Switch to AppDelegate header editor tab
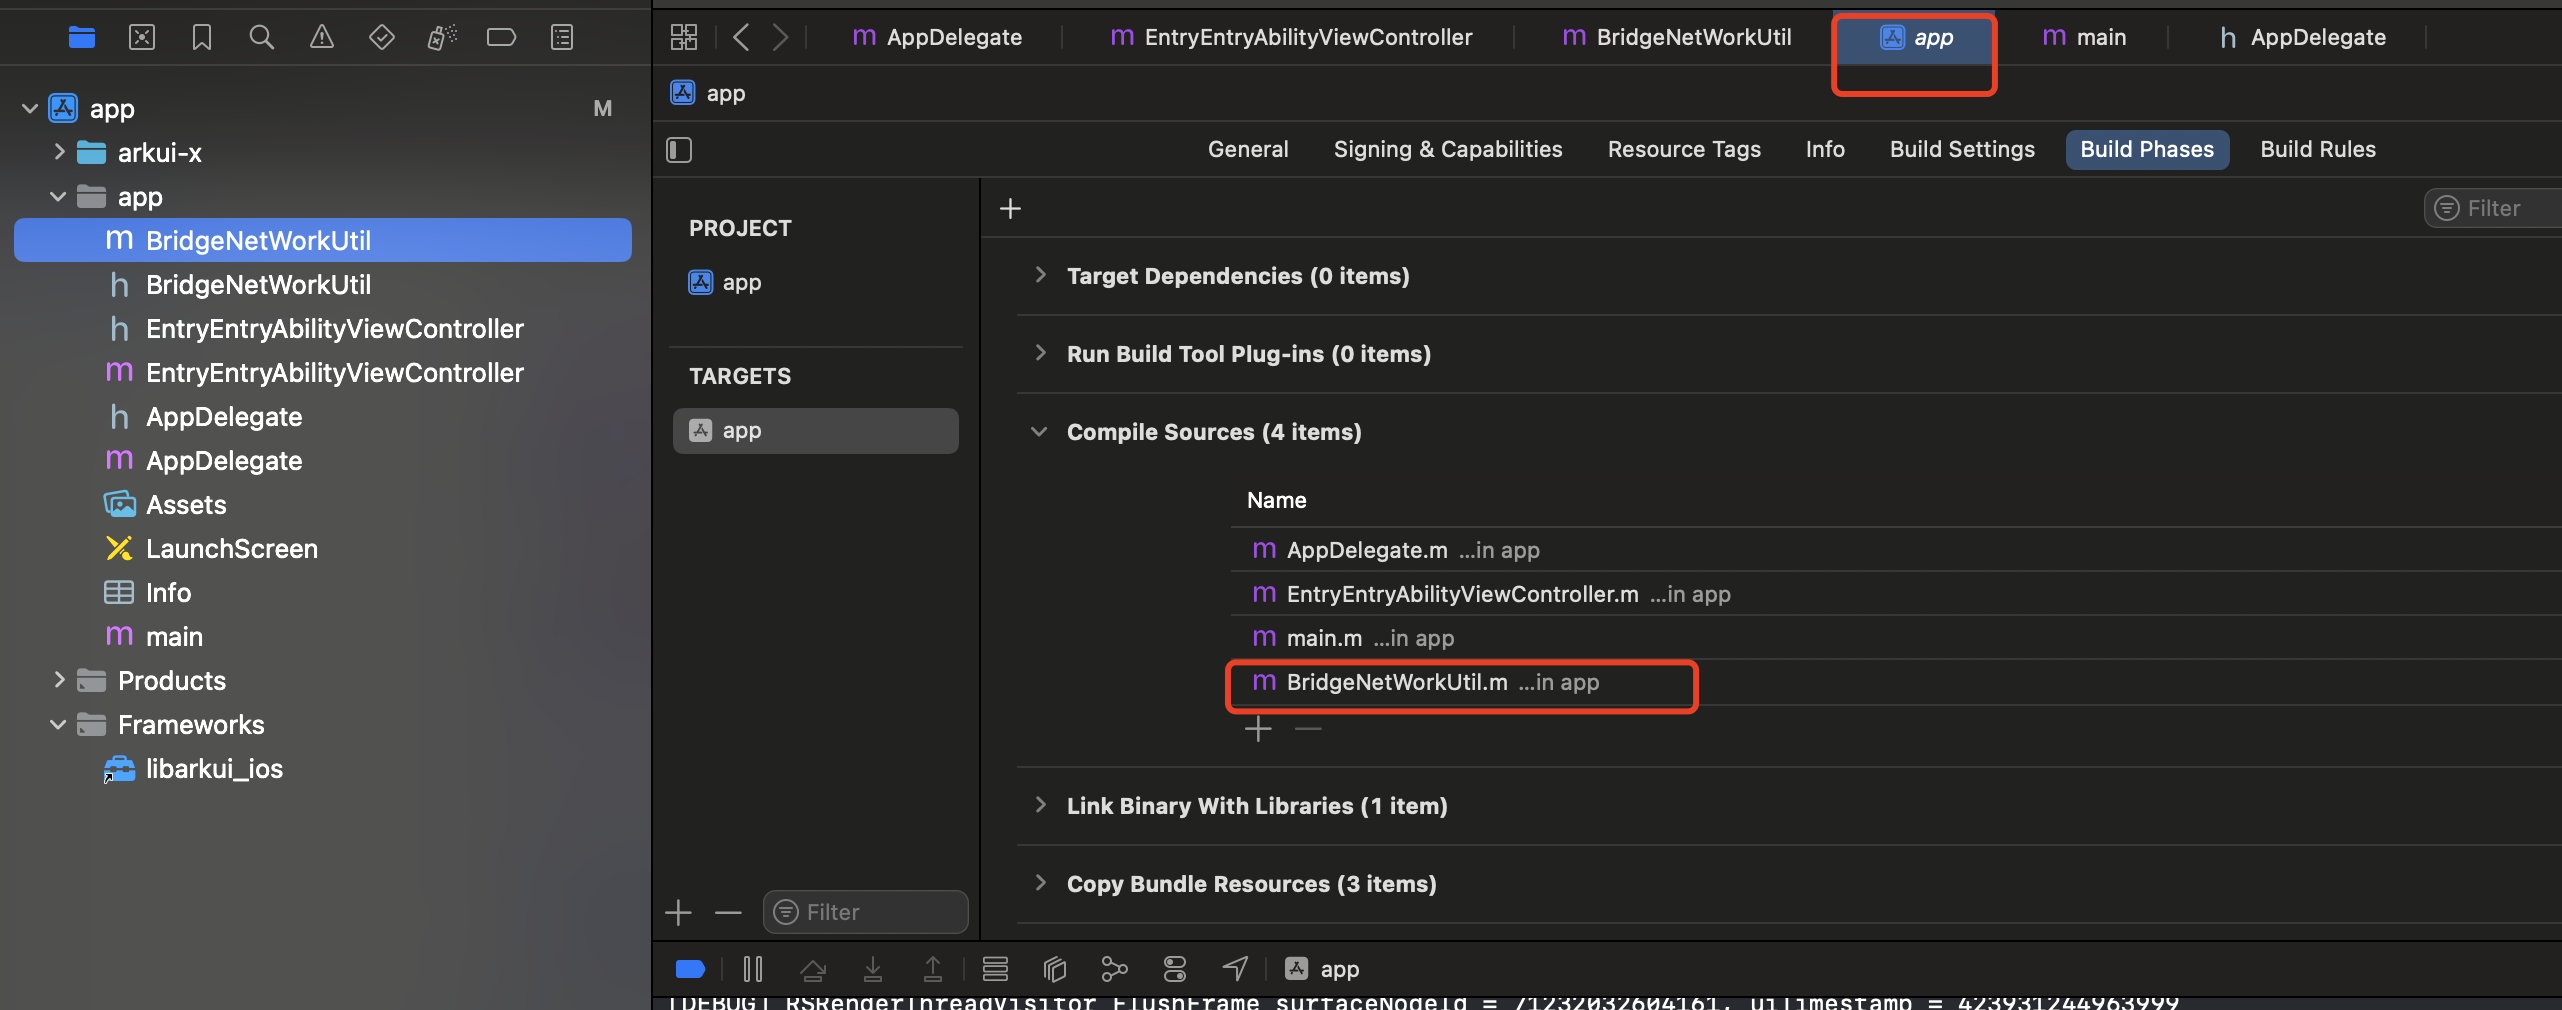 pyautogui.click(x=2303, y=38)
